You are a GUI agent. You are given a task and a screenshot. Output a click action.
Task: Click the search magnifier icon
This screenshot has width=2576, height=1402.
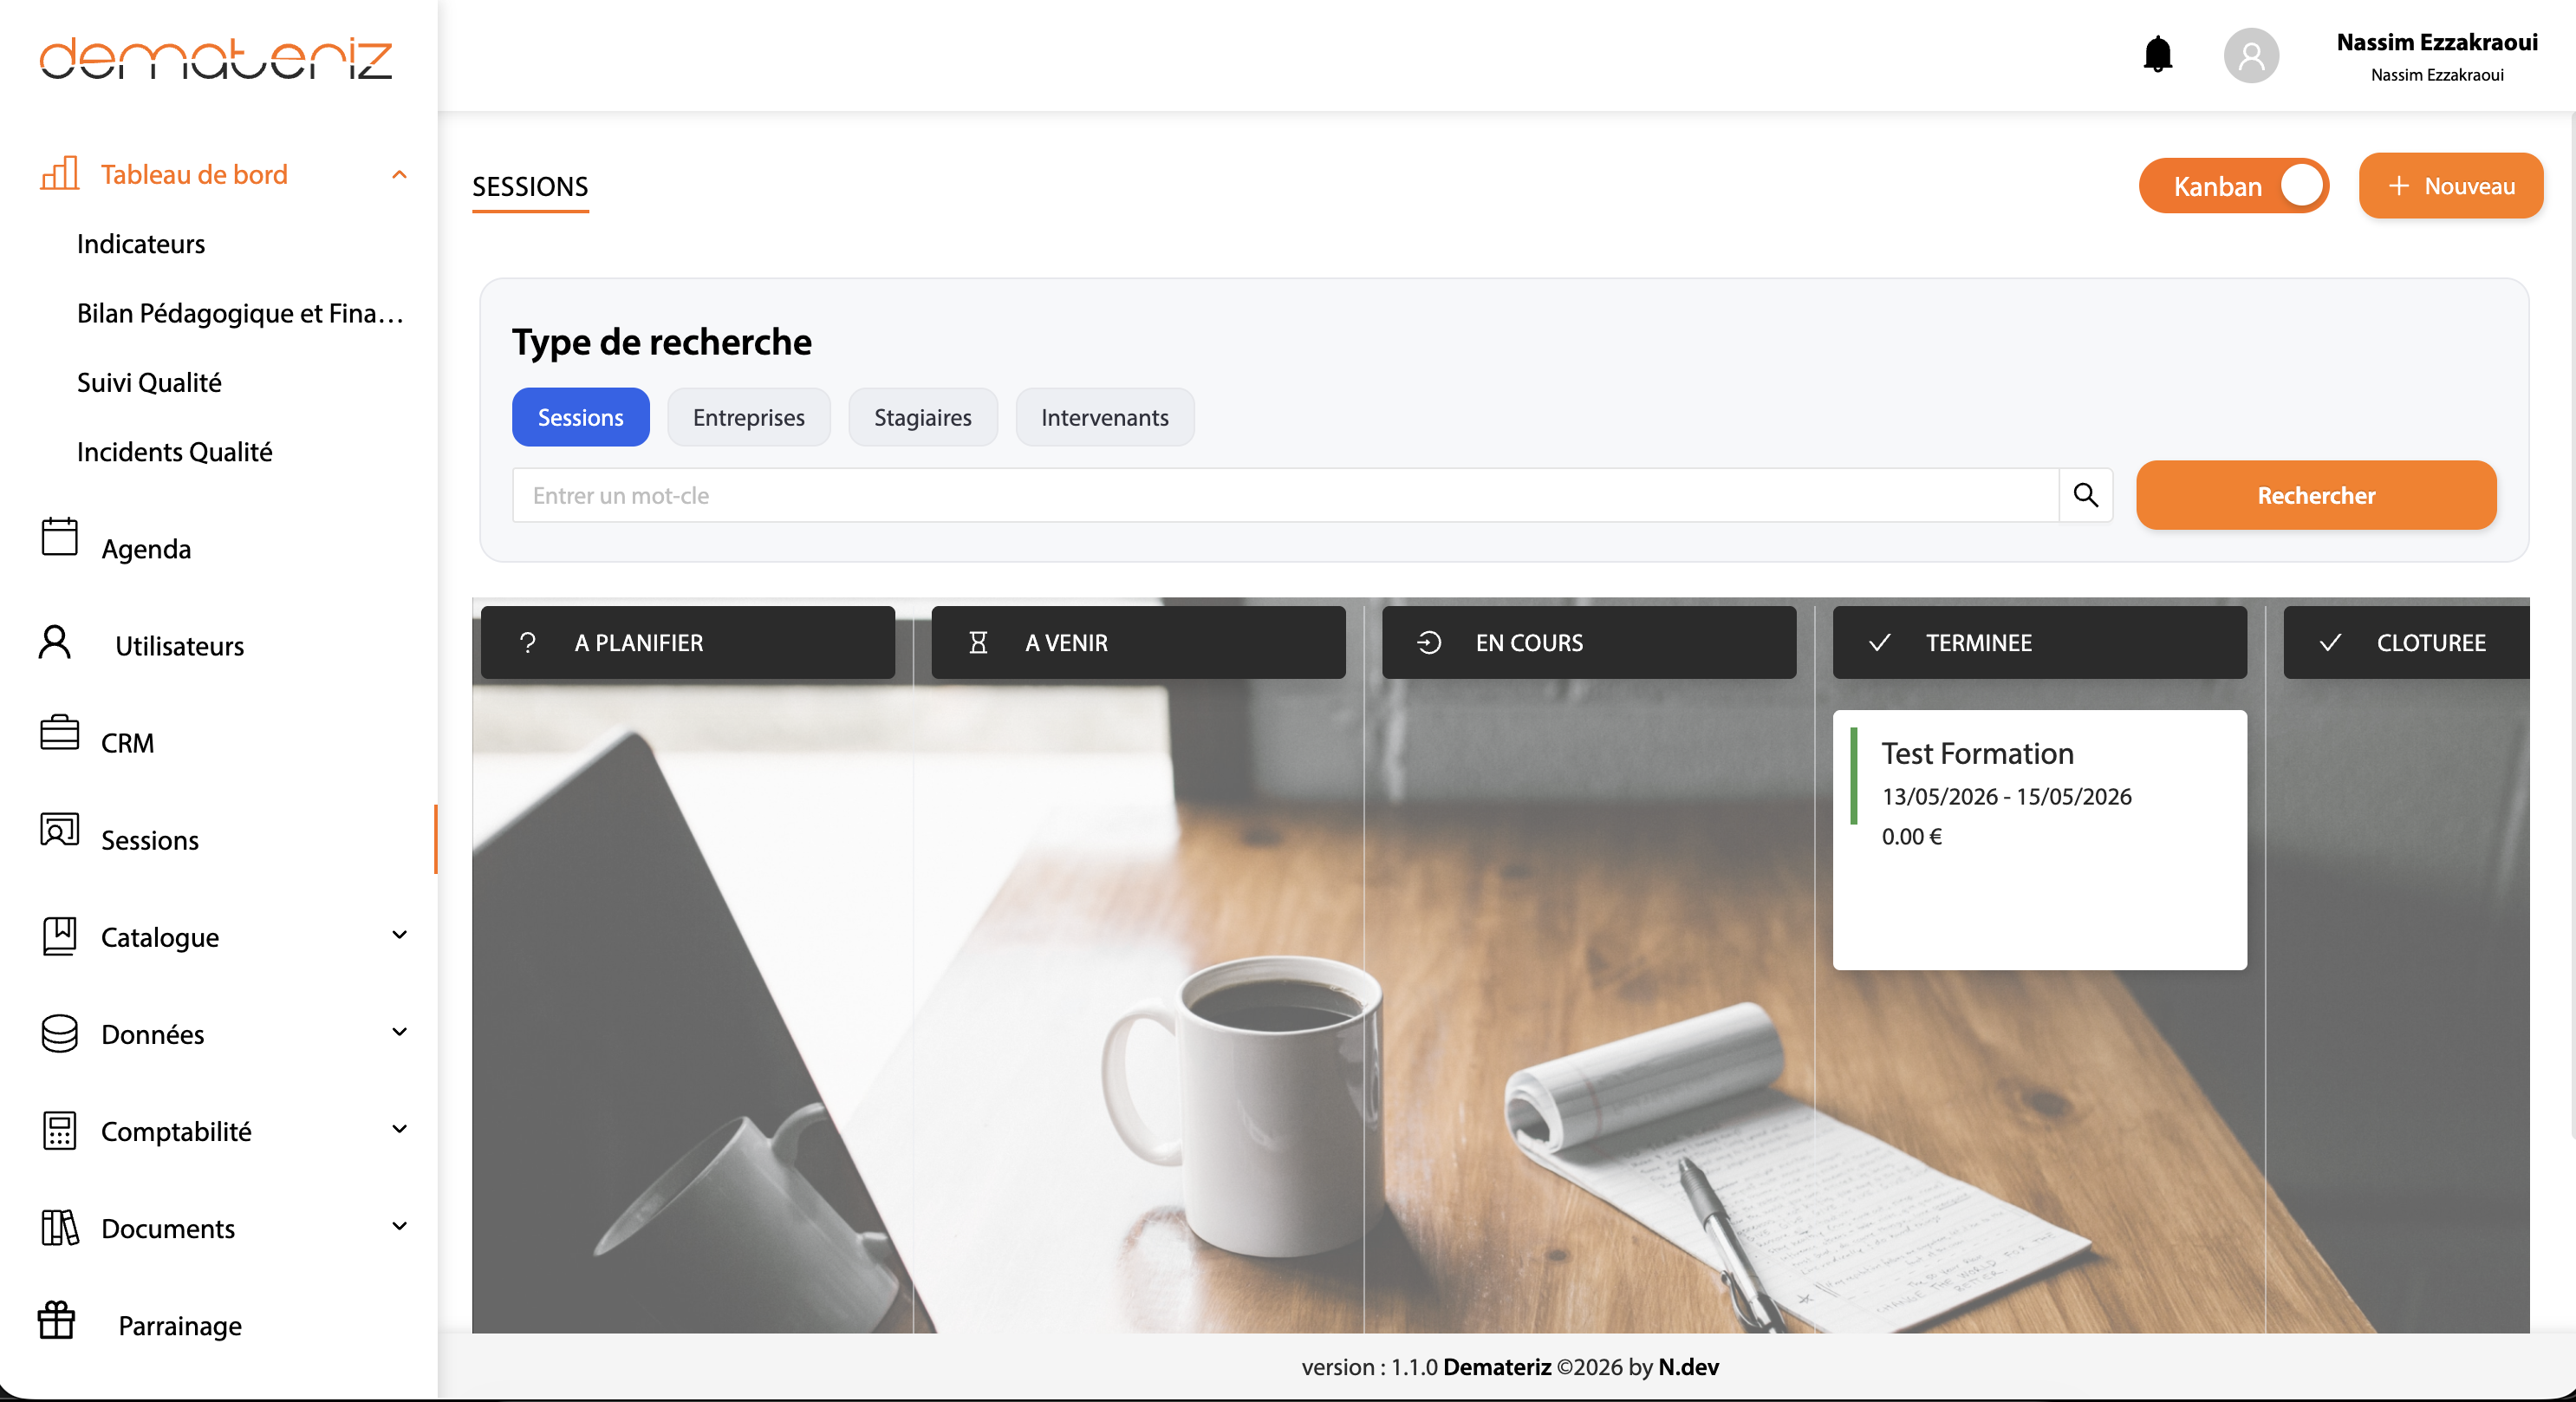[x=2085, y=494]
